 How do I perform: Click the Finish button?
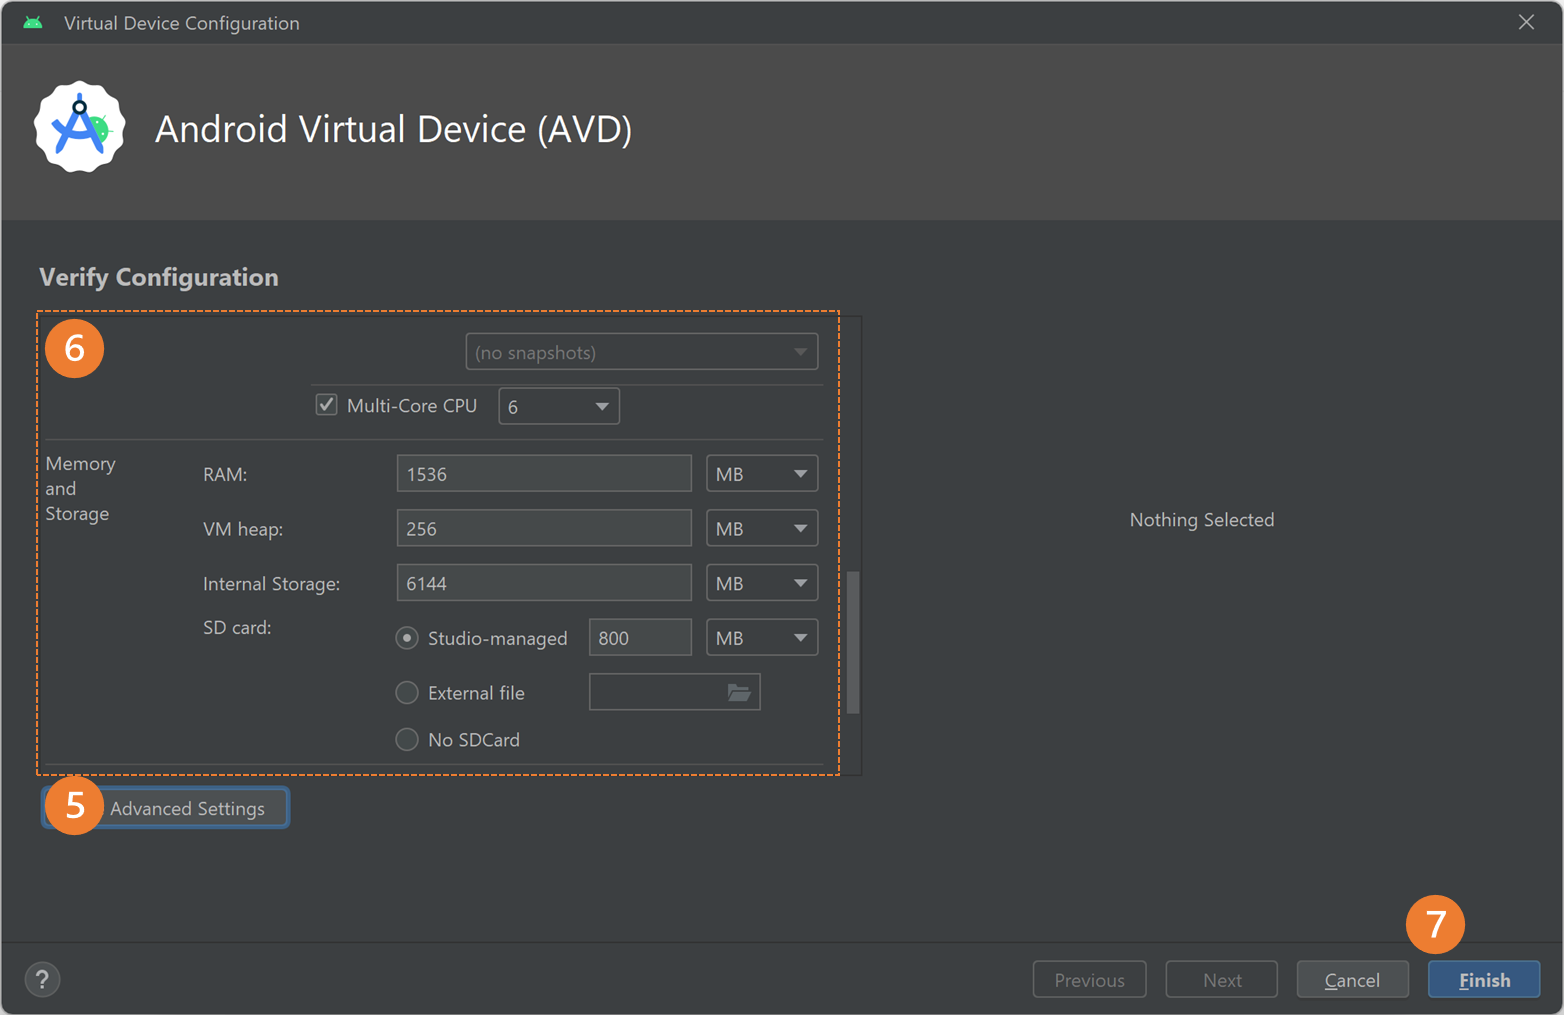[x=1484, y=980]
